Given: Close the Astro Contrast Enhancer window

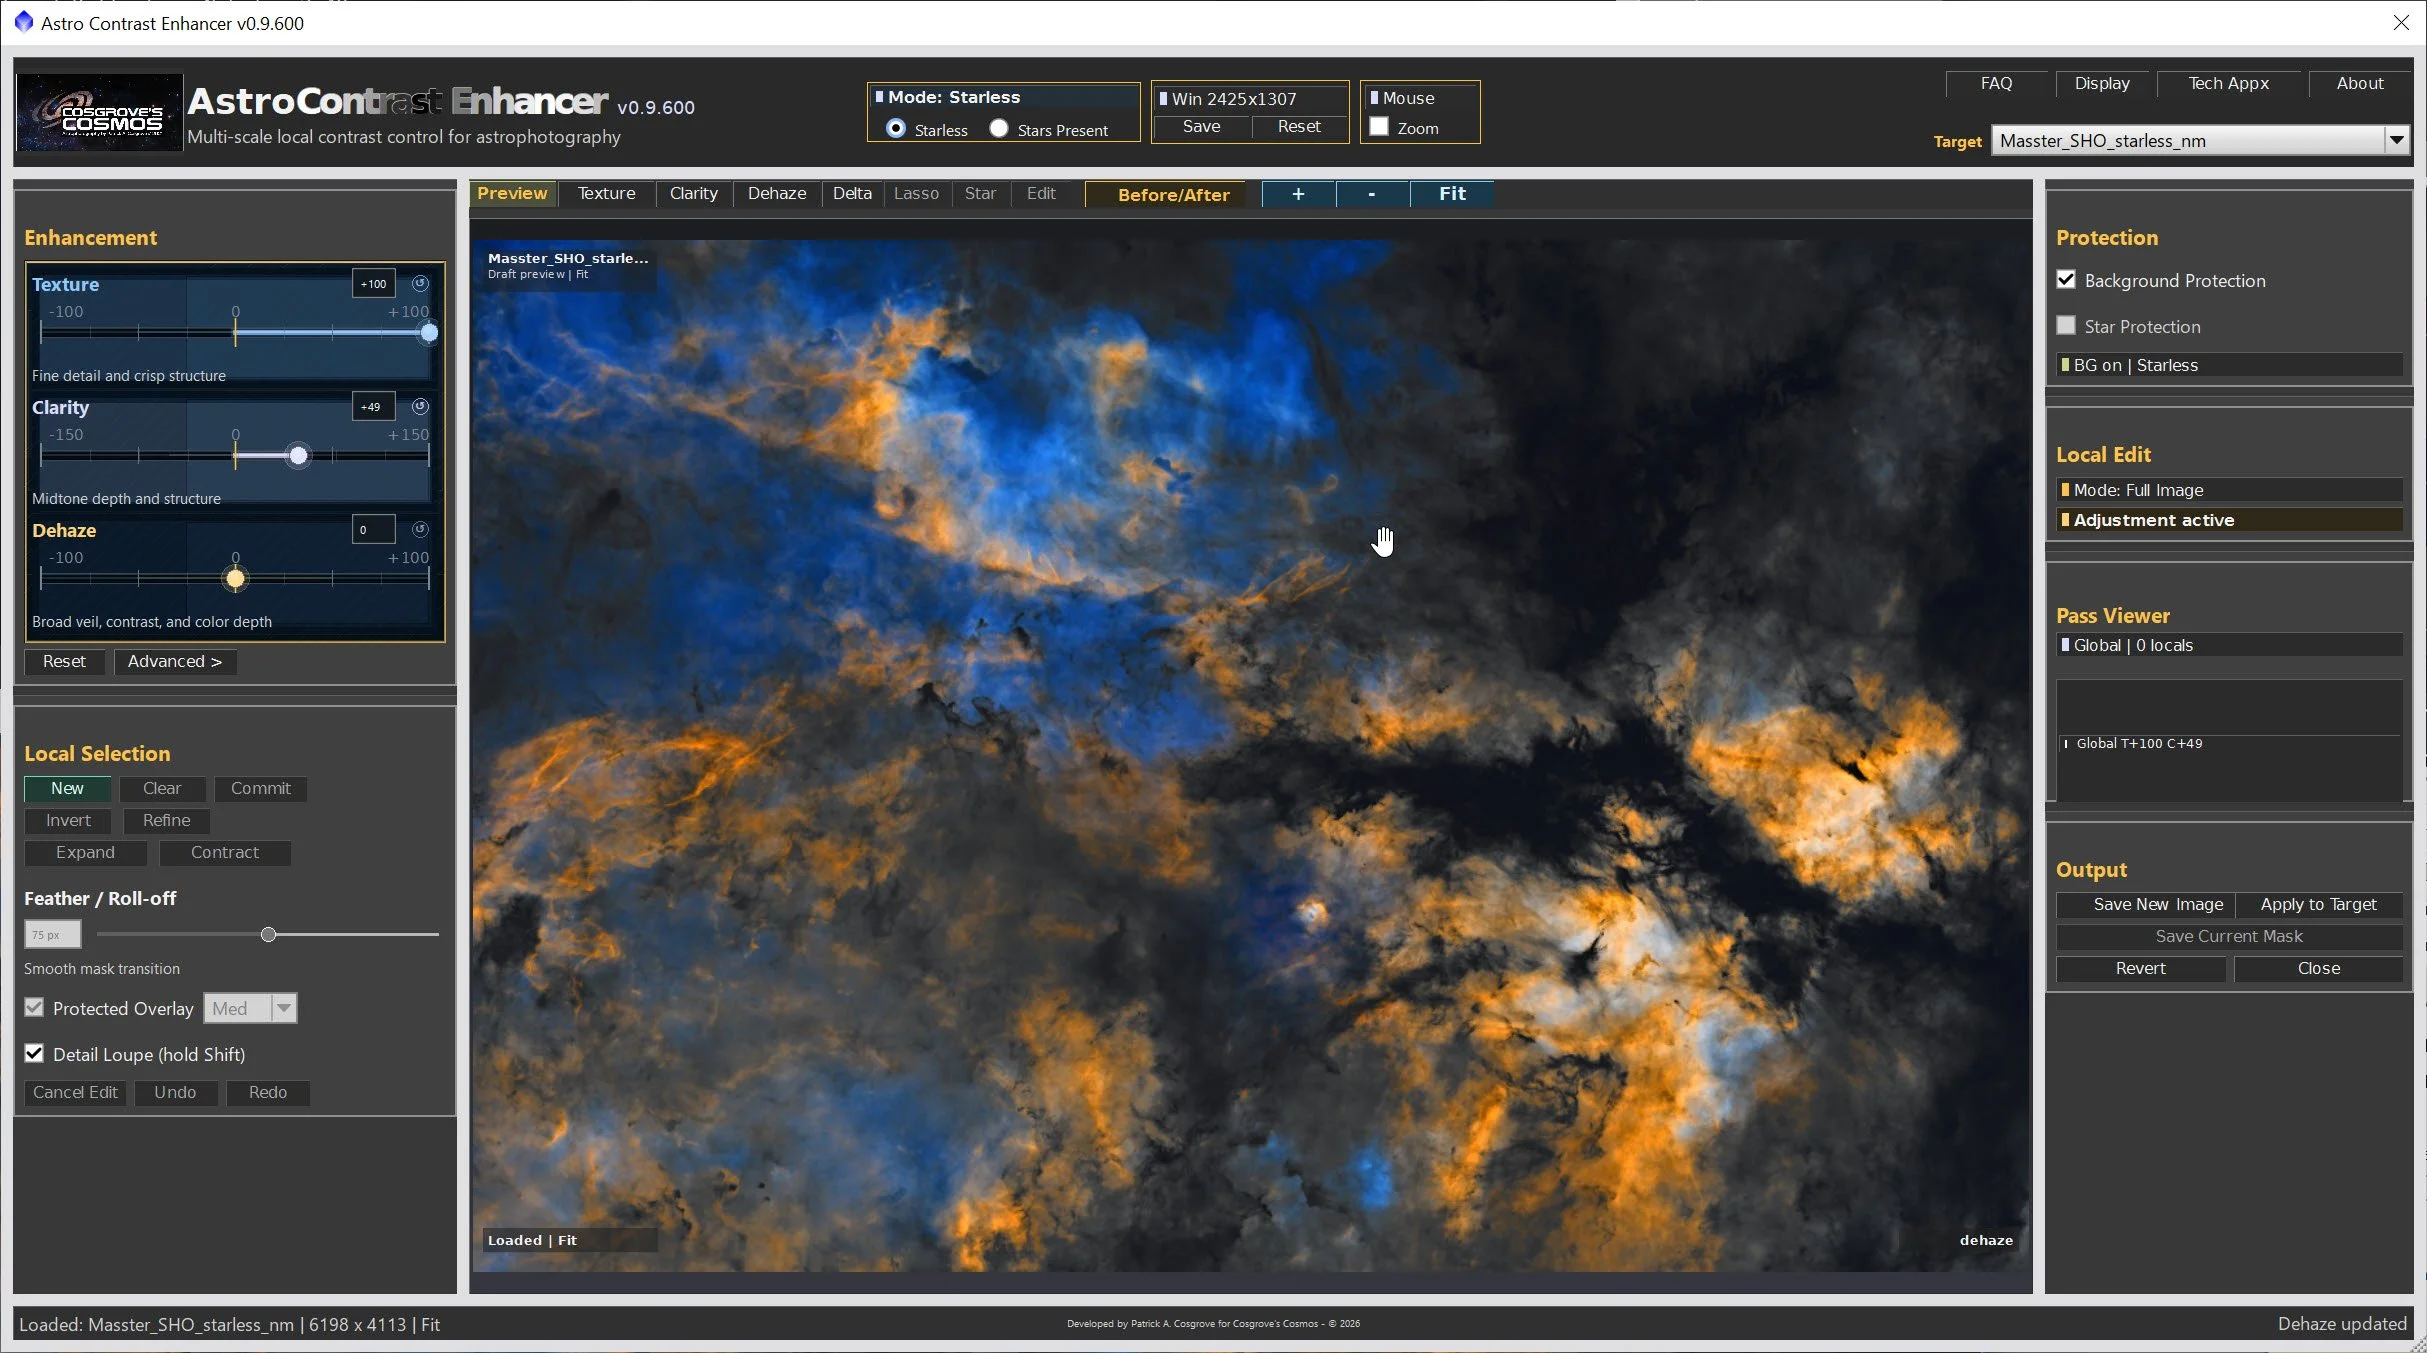Looking at the screenshot, I should click(x=2401, y=22).
